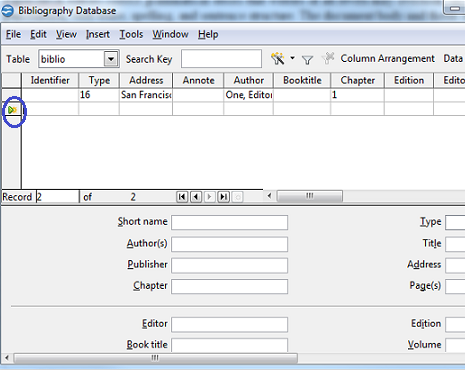Click the new record navigation button
This screenshot has height=370, width=465.
tap(237, 197)
